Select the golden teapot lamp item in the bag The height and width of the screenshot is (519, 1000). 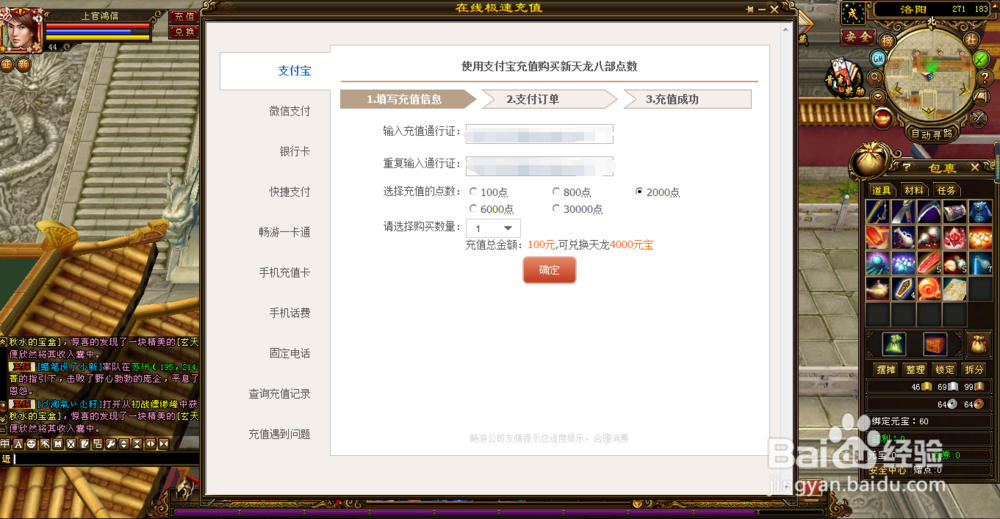878,288
